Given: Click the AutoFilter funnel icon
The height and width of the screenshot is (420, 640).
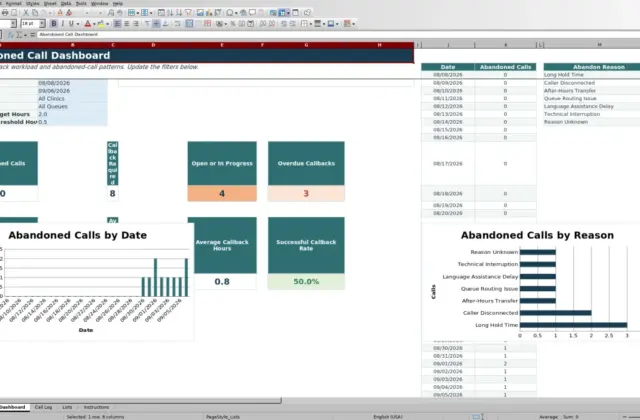Looking at the screenshot, I should (188, 13).
